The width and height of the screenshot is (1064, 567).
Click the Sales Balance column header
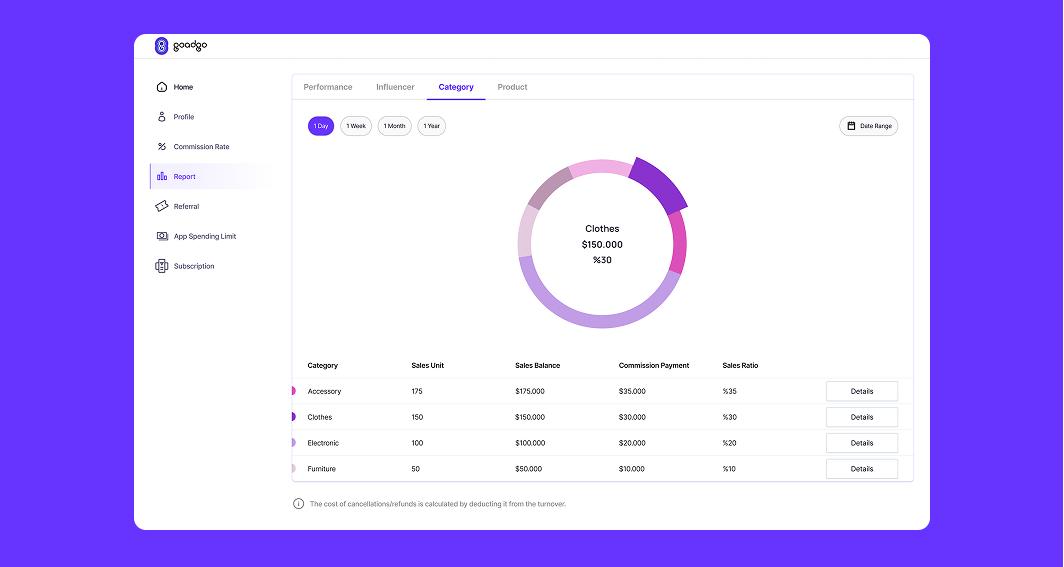pos(537,366)
